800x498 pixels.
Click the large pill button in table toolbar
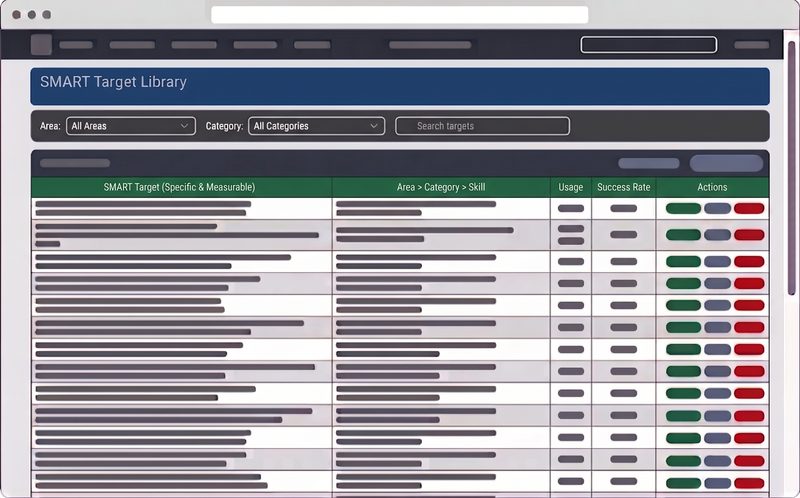coord(726,163)
